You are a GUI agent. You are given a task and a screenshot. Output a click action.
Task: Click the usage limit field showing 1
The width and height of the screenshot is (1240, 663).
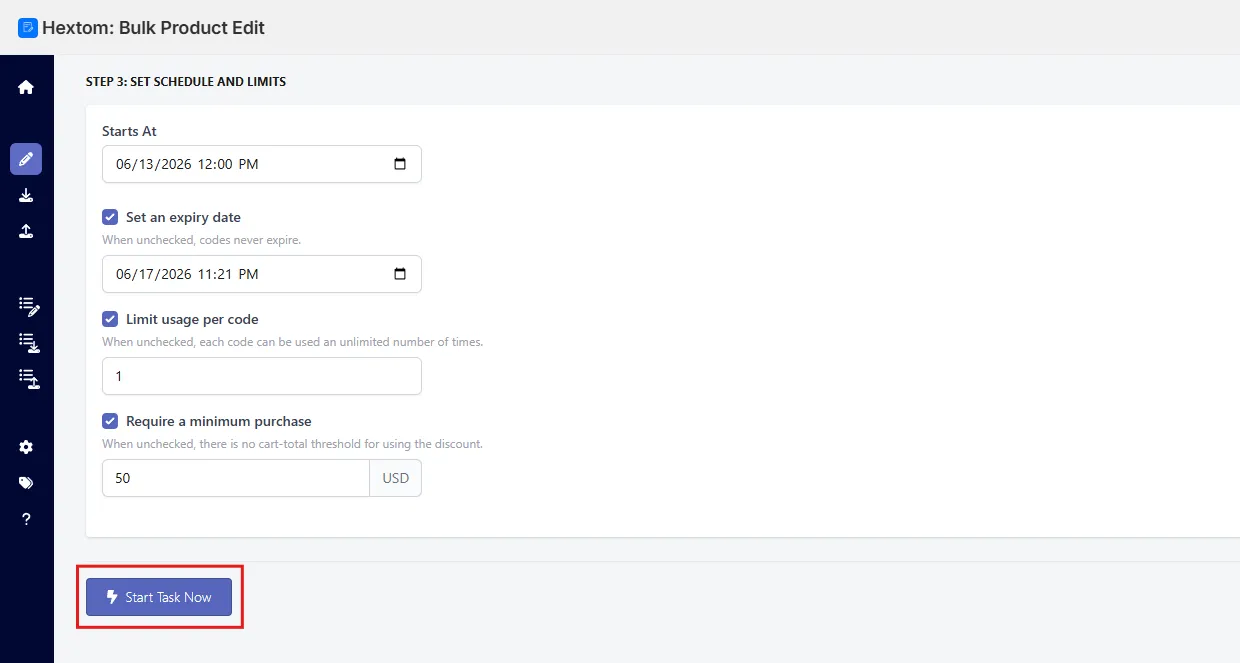tap(262, 376)
